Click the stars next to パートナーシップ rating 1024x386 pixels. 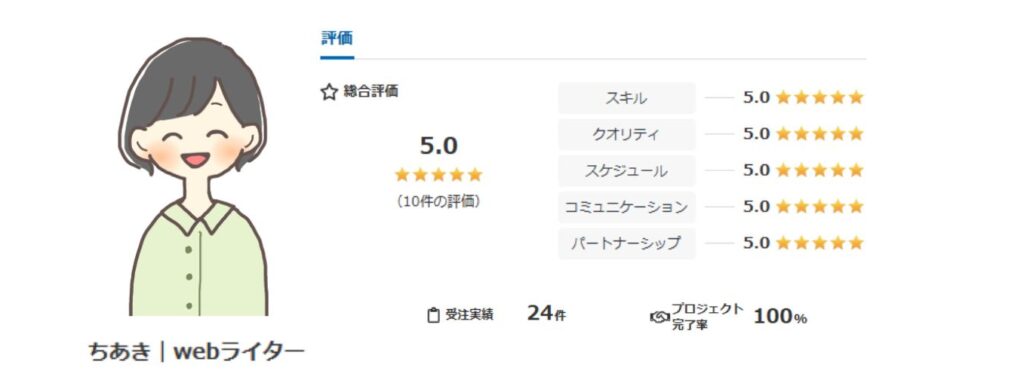[820, 244]
